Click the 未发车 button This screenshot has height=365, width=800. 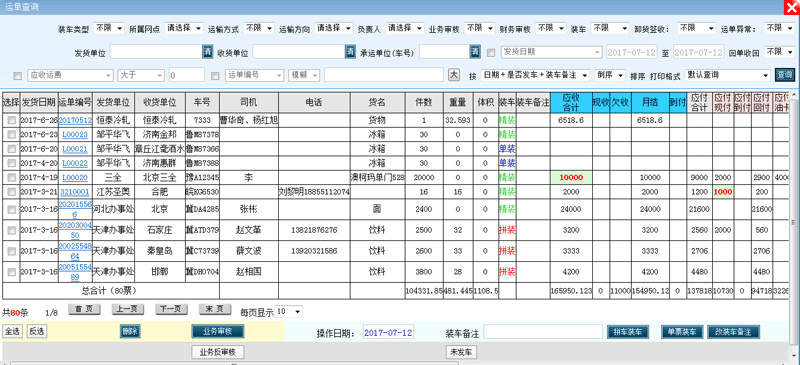[x=462, y=352]
